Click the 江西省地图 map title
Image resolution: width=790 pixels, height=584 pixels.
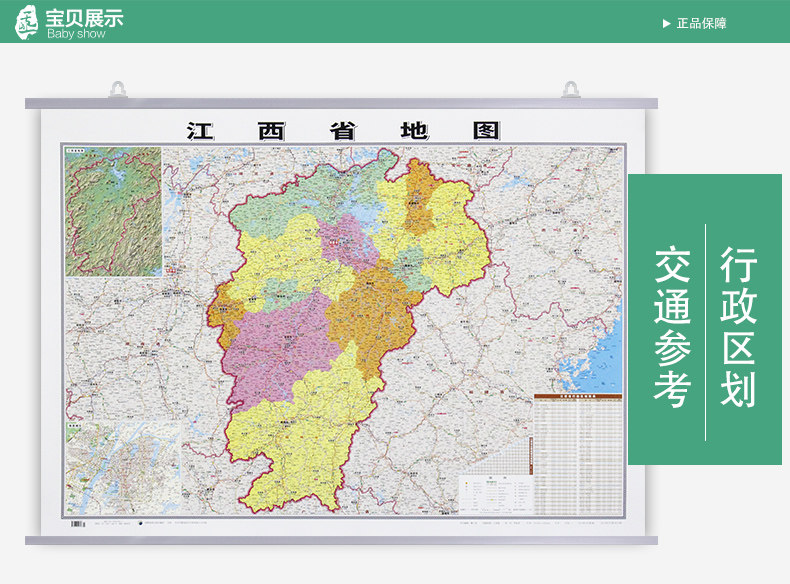tap(344, 131)
